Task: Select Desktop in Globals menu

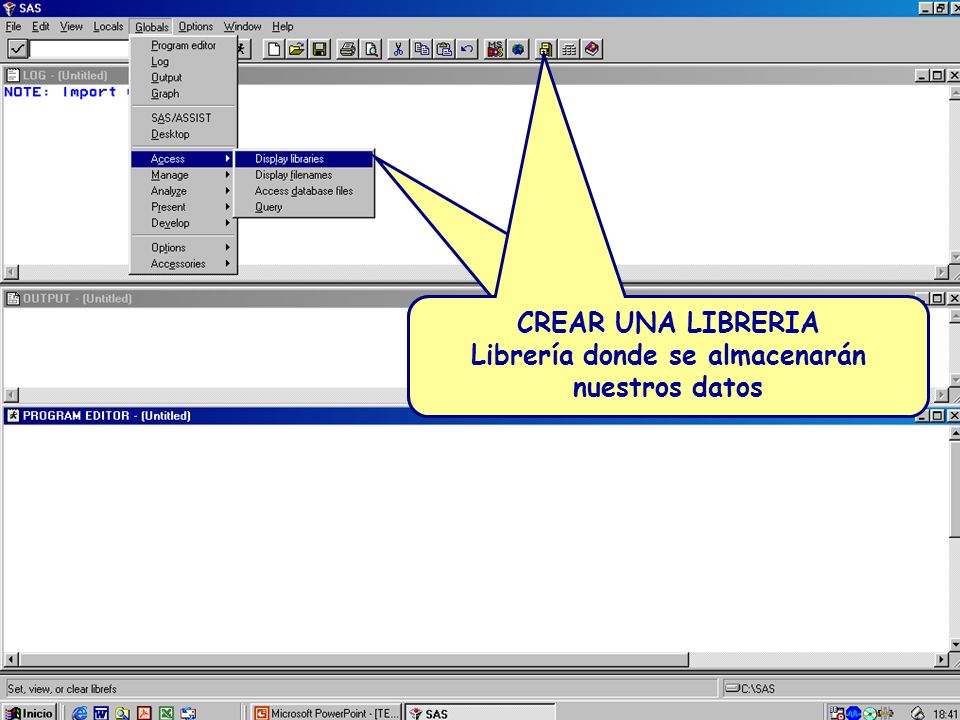Action: pos(184,134)
